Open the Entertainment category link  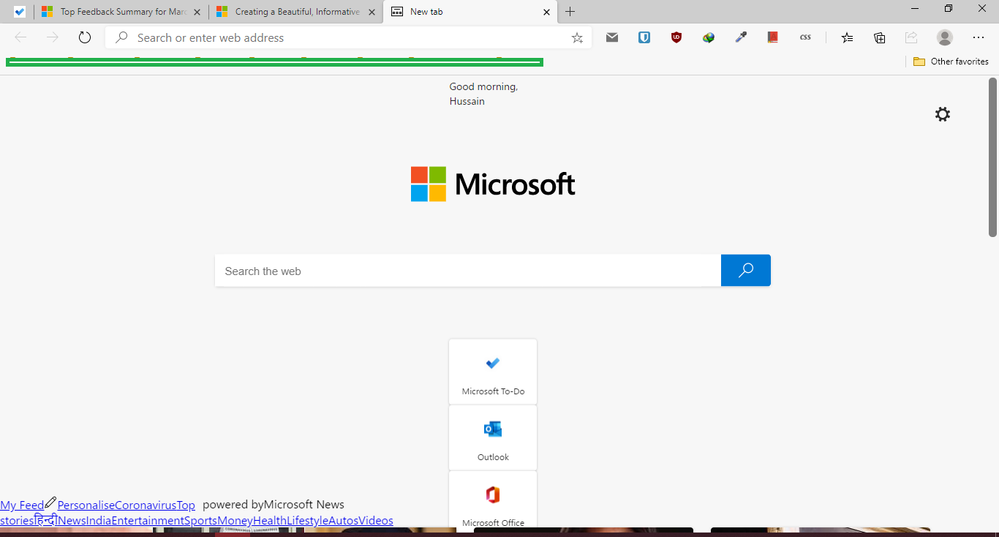pyautogui.click(x=148, y=520)
